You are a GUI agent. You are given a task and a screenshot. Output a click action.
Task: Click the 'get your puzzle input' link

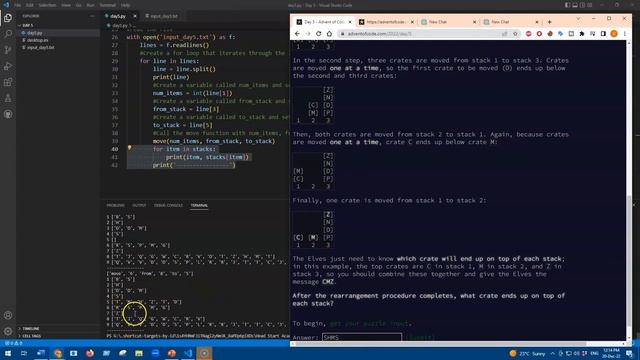369,323
